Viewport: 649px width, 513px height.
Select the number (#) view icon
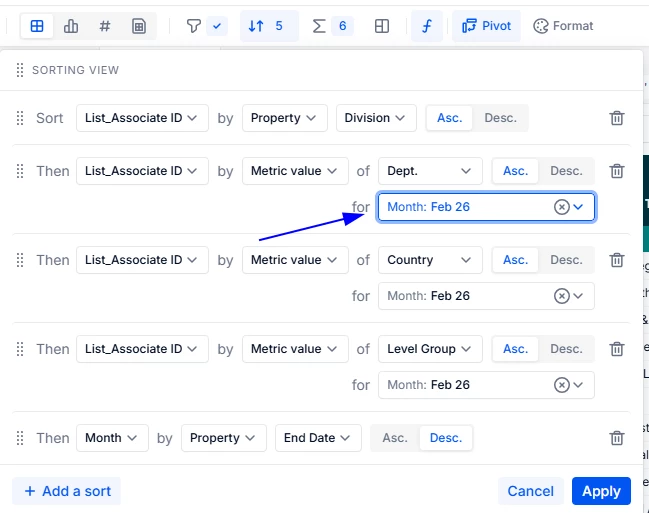point(105,26)
